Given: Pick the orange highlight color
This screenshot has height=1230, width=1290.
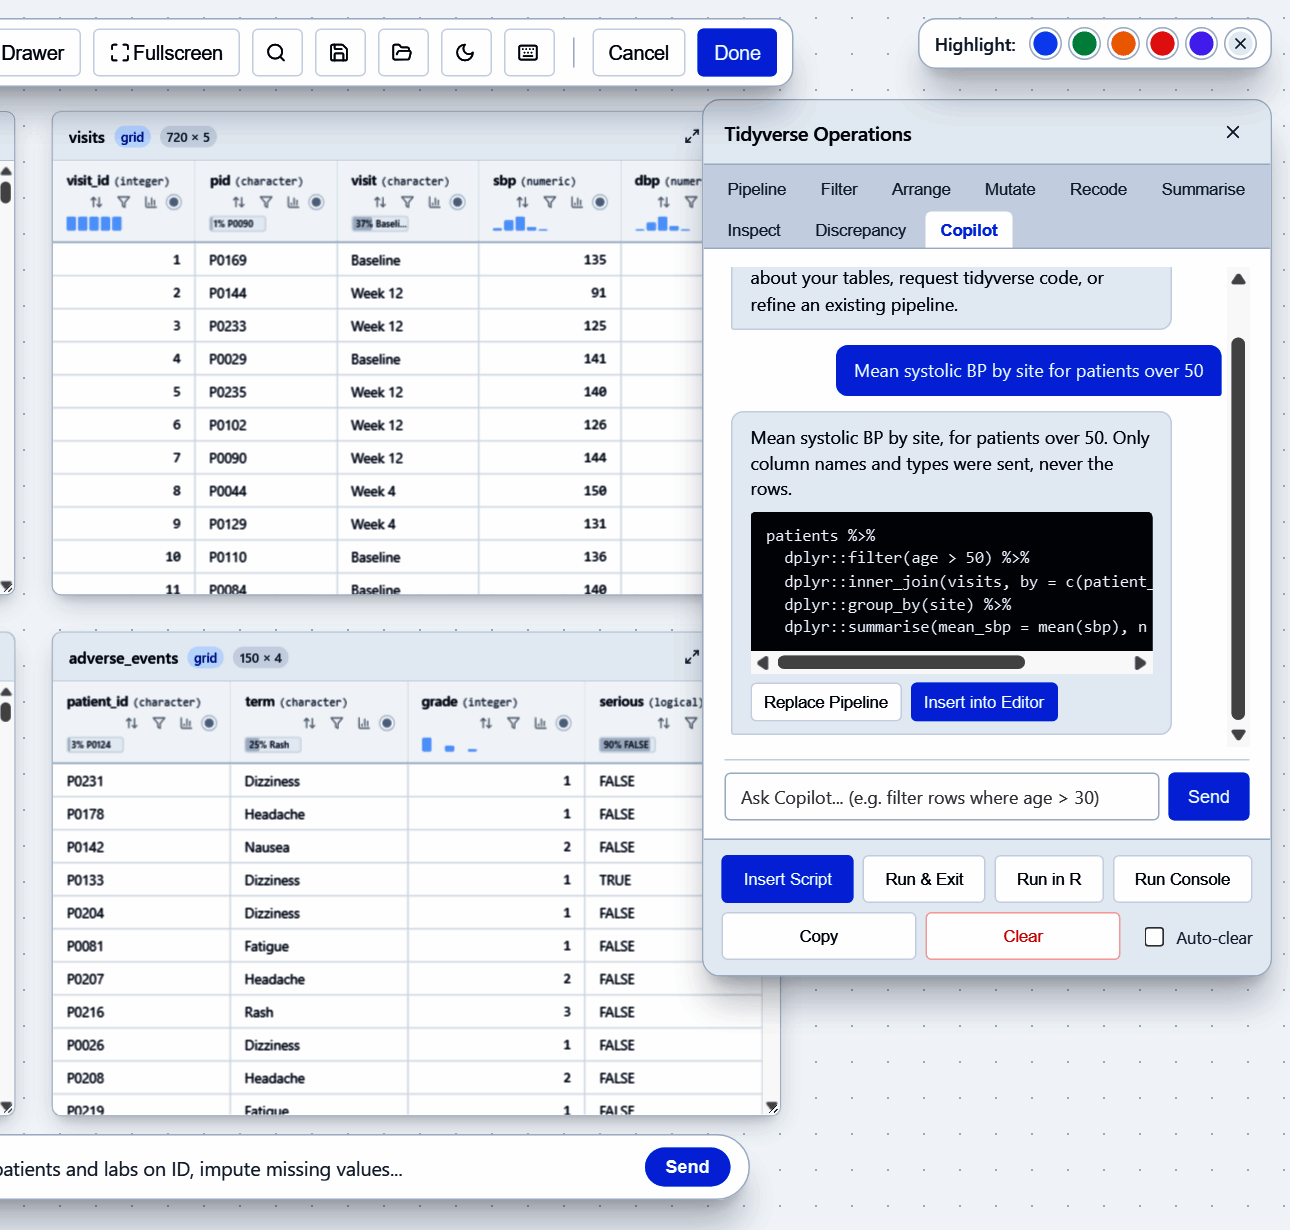Looking at the screenshot, I should pyautogui.click(x=1123, y=44).
